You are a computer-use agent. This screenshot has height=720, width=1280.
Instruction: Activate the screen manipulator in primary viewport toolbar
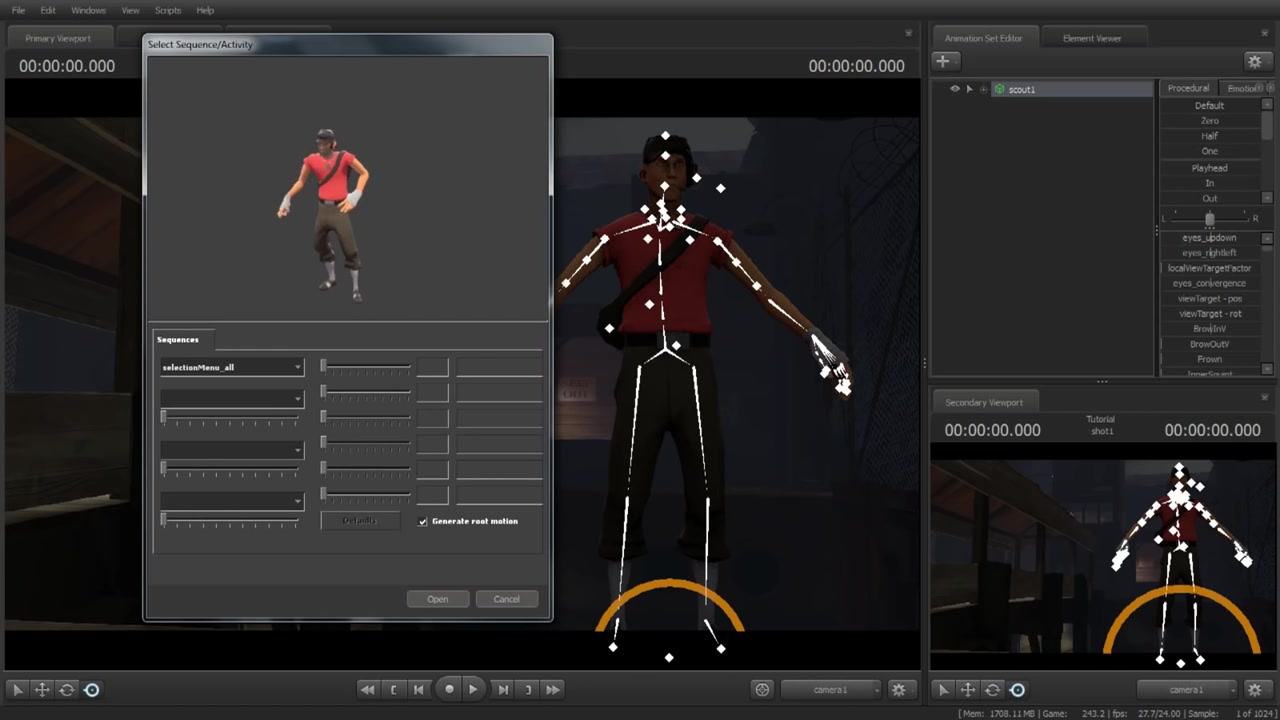[92, 689]
